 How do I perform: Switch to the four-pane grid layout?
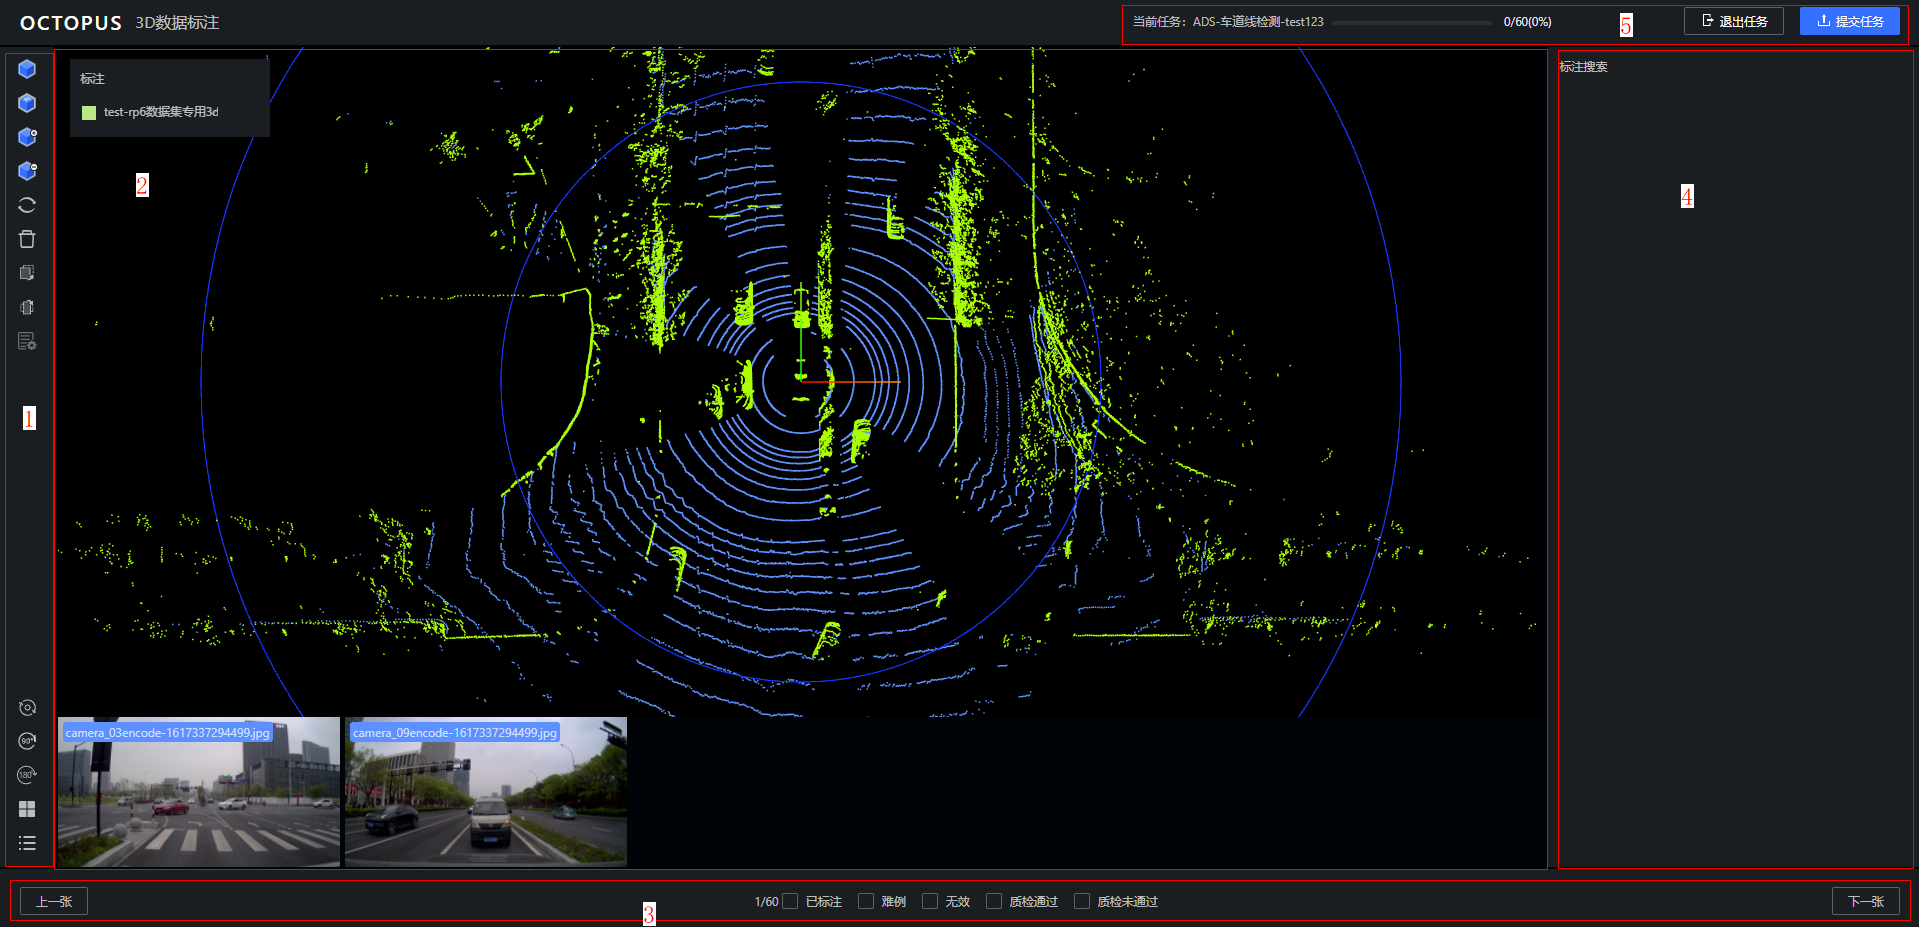tap(27, 809)
